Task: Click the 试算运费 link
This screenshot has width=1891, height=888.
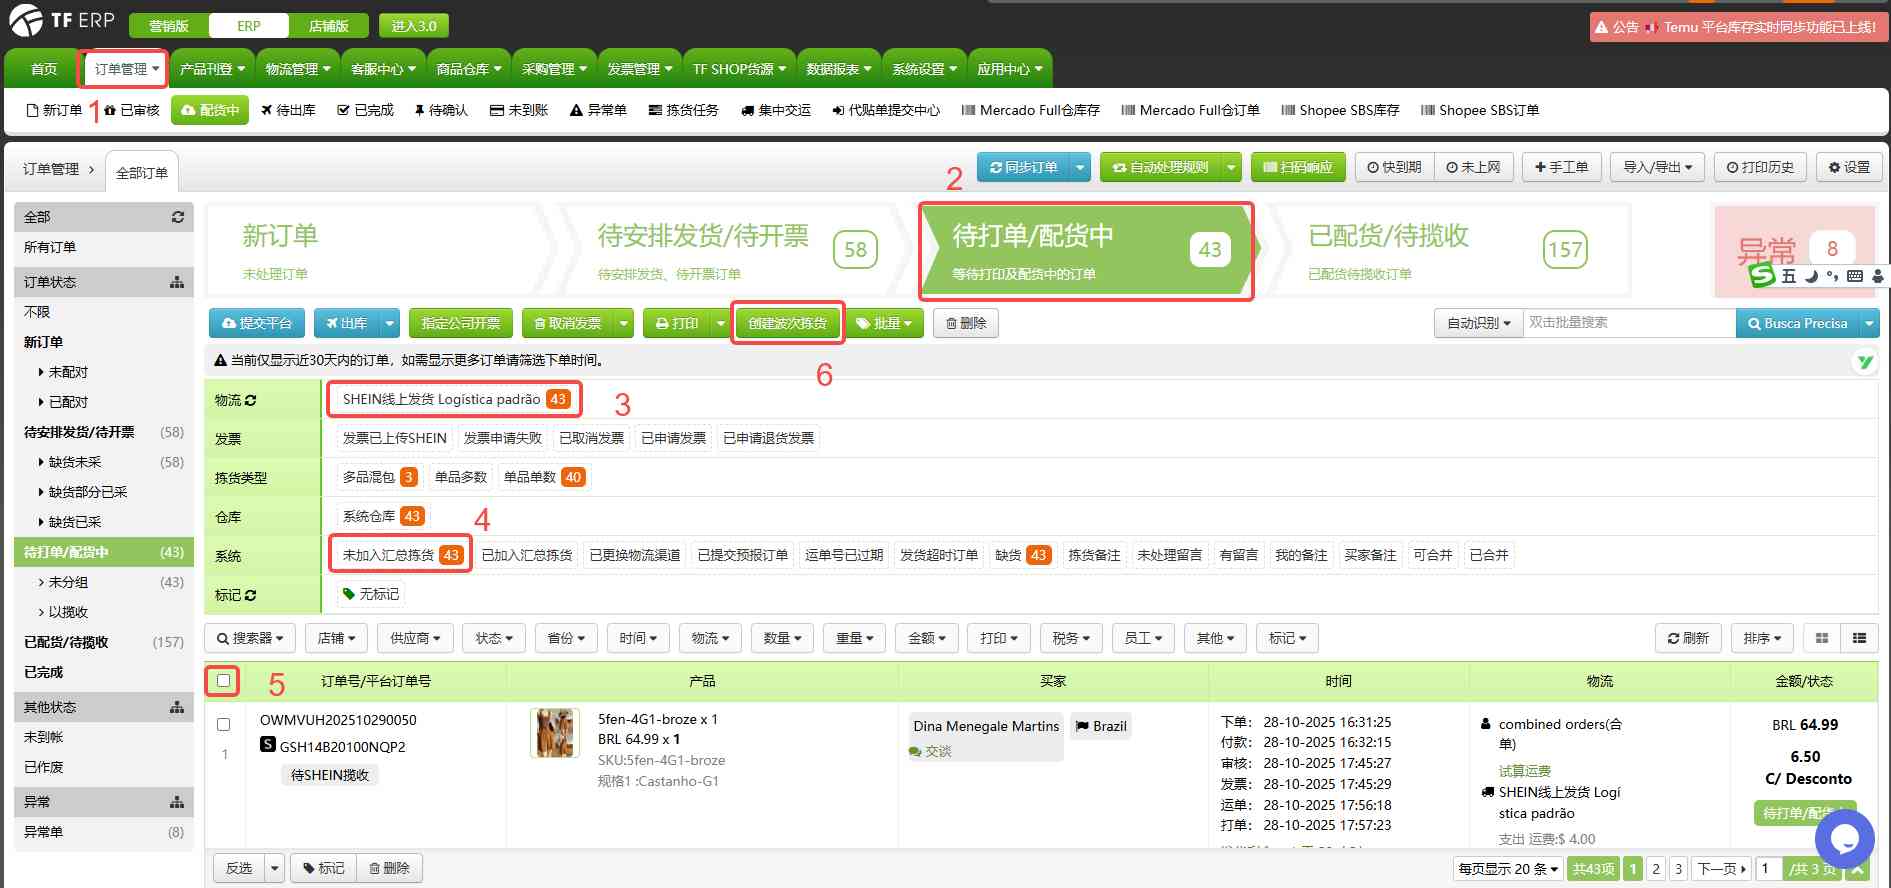Action: click(1524, 771)
